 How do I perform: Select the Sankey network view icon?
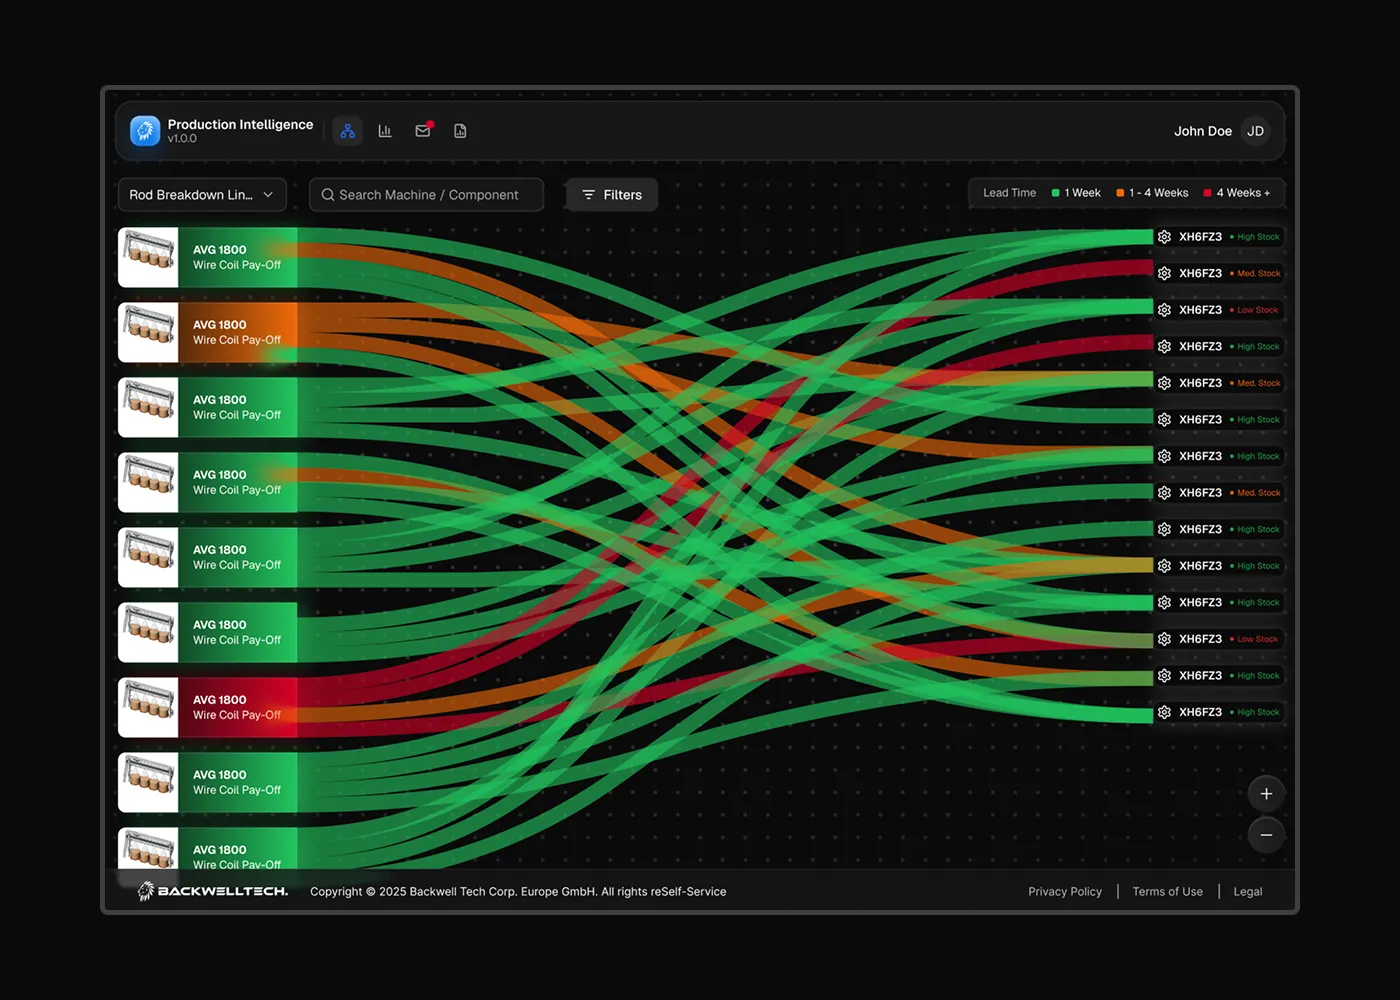[x=347, y=130]
